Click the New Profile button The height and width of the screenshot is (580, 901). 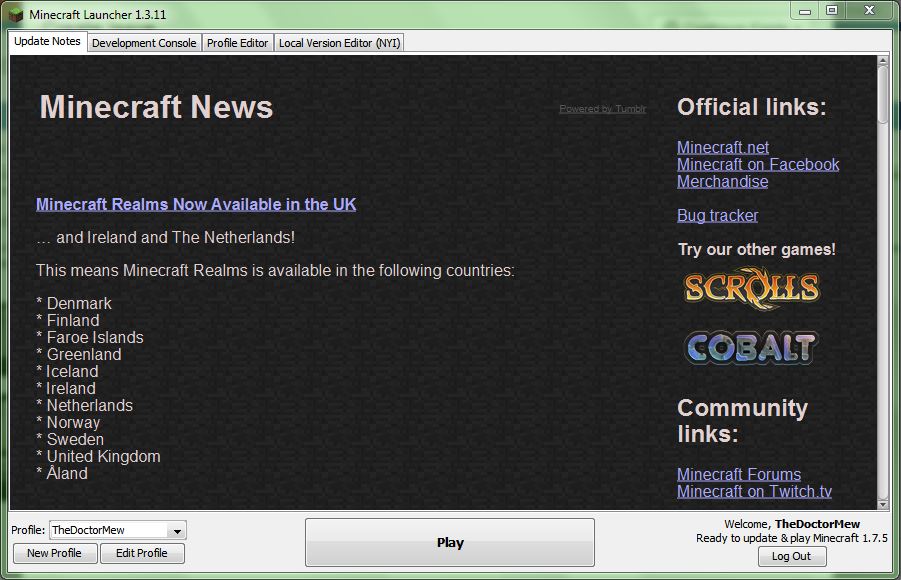pos(55,553)
